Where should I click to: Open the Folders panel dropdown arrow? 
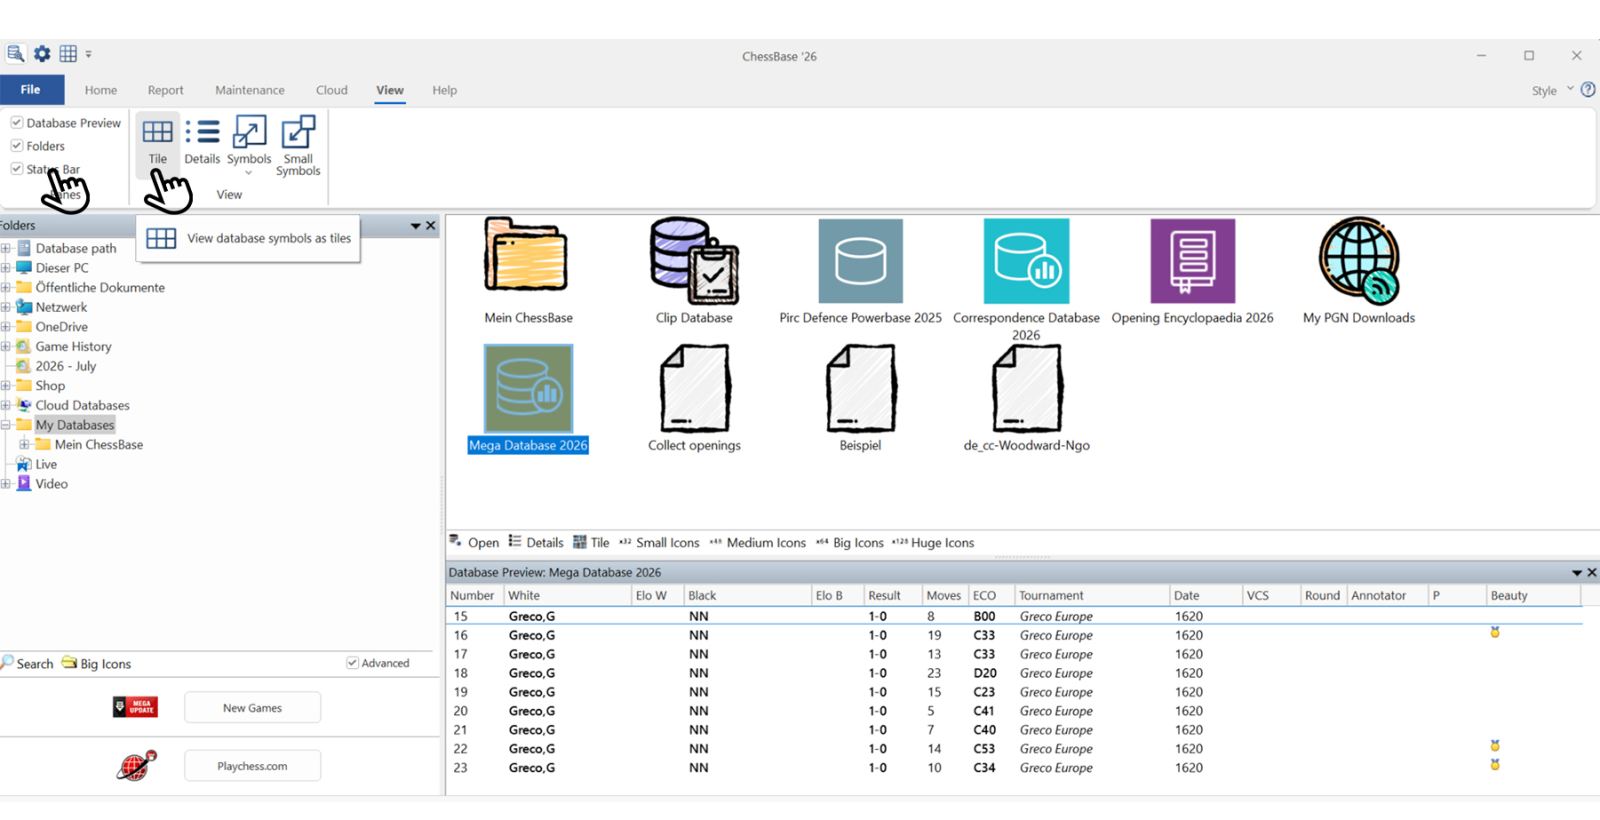[415, 226]
